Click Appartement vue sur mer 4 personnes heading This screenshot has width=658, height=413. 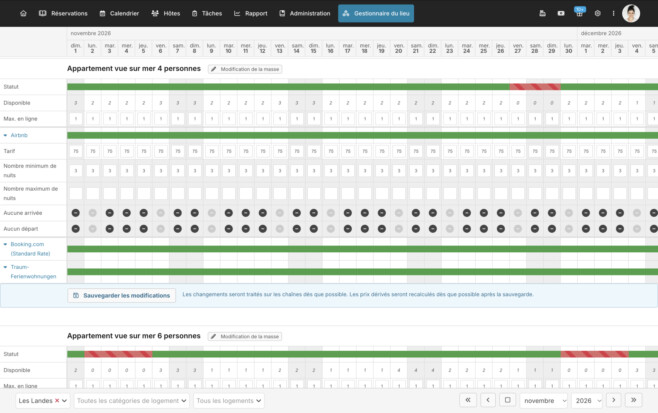[134, 68]
